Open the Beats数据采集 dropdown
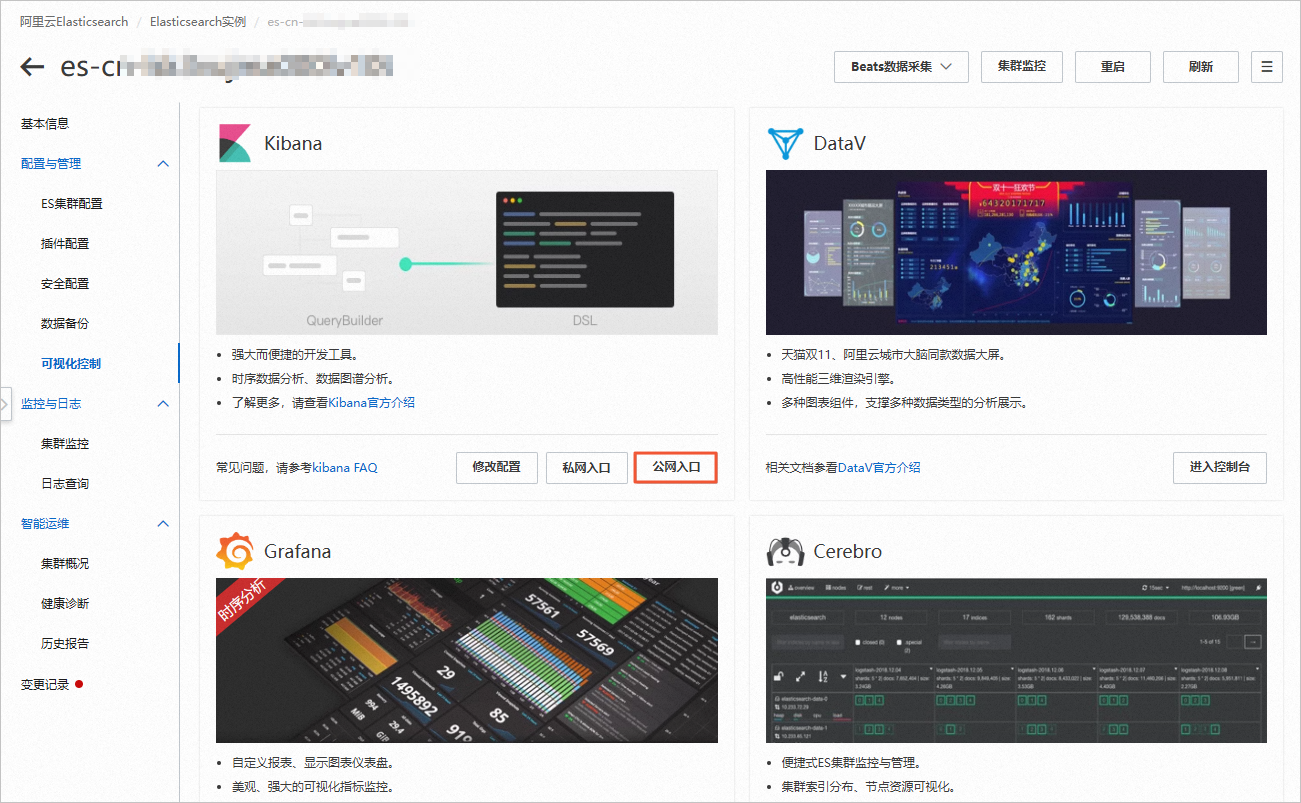This screenshot has width=1301, height=803. point(901,67)
